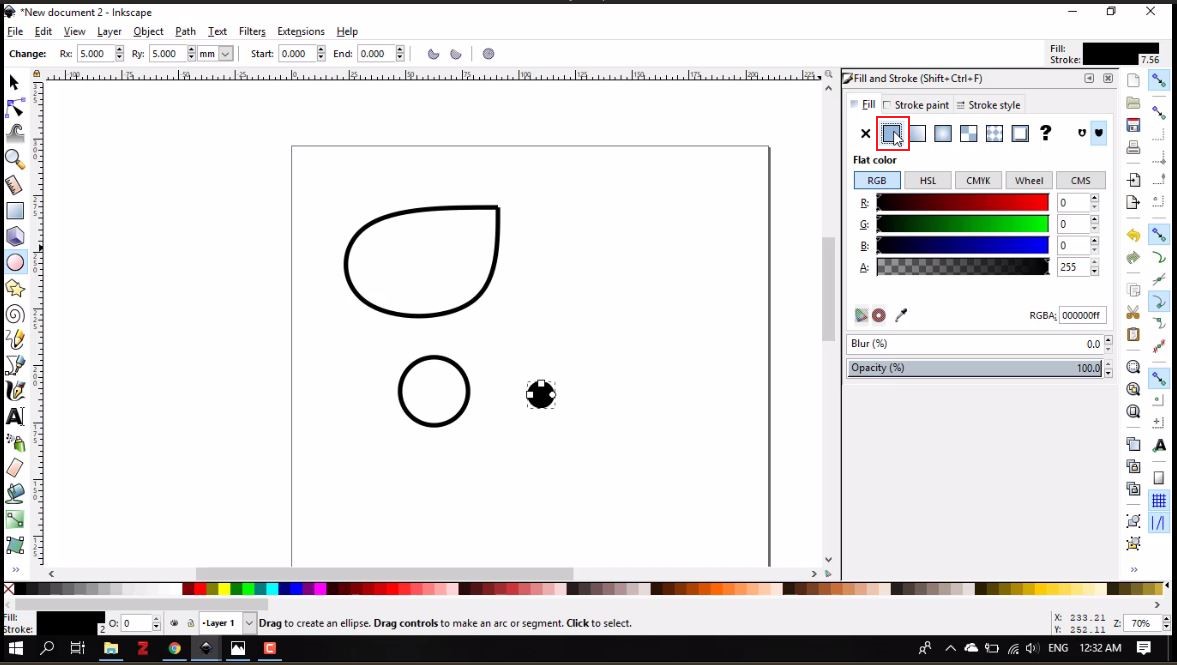Switch to the Stroke paint tab
Screen dimensions: 1177x665
click(x=916, y=105)
